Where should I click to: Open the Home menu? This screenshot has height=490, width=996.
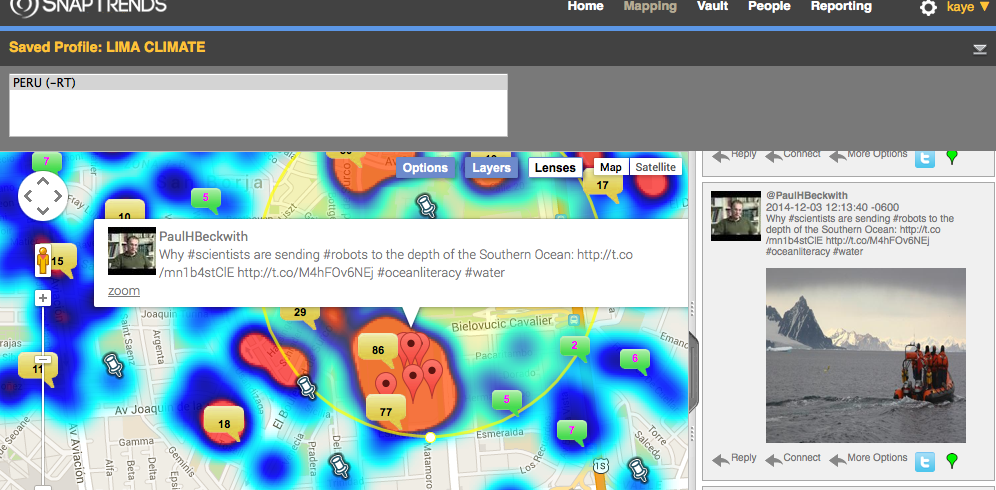(x=585, y=6)
